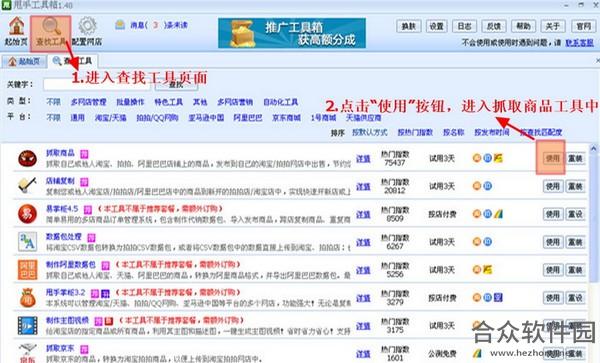This screenshot has width=600, height=363.
Task: Open 详情 link for 数据包处理
Action: coord(363,242)
